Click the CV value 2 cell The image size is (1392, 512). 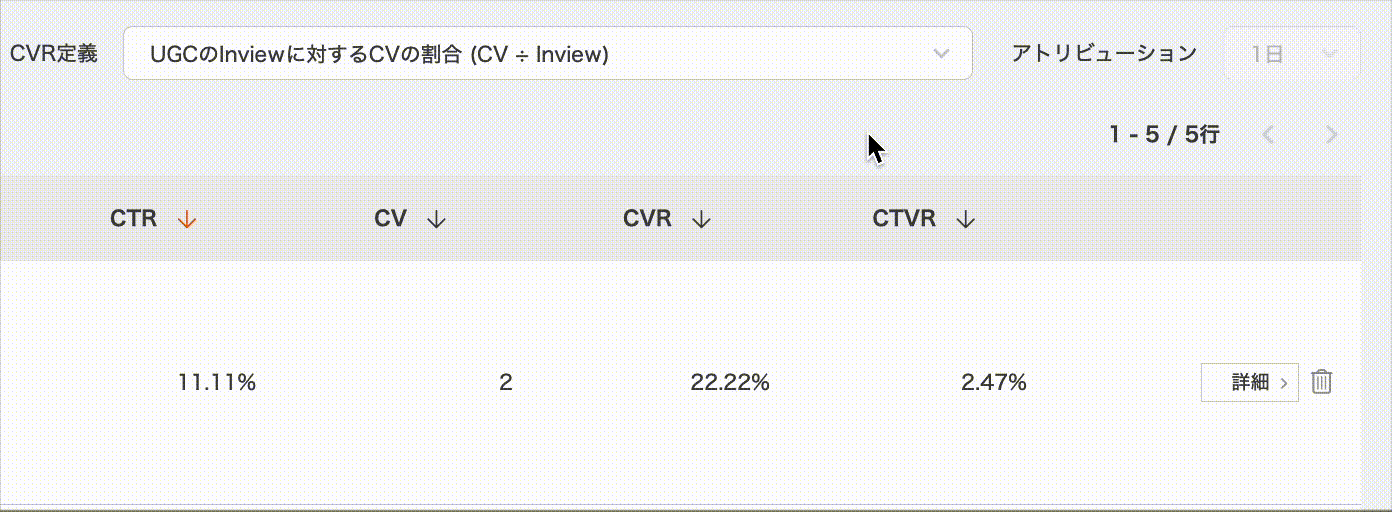[506, 381]
